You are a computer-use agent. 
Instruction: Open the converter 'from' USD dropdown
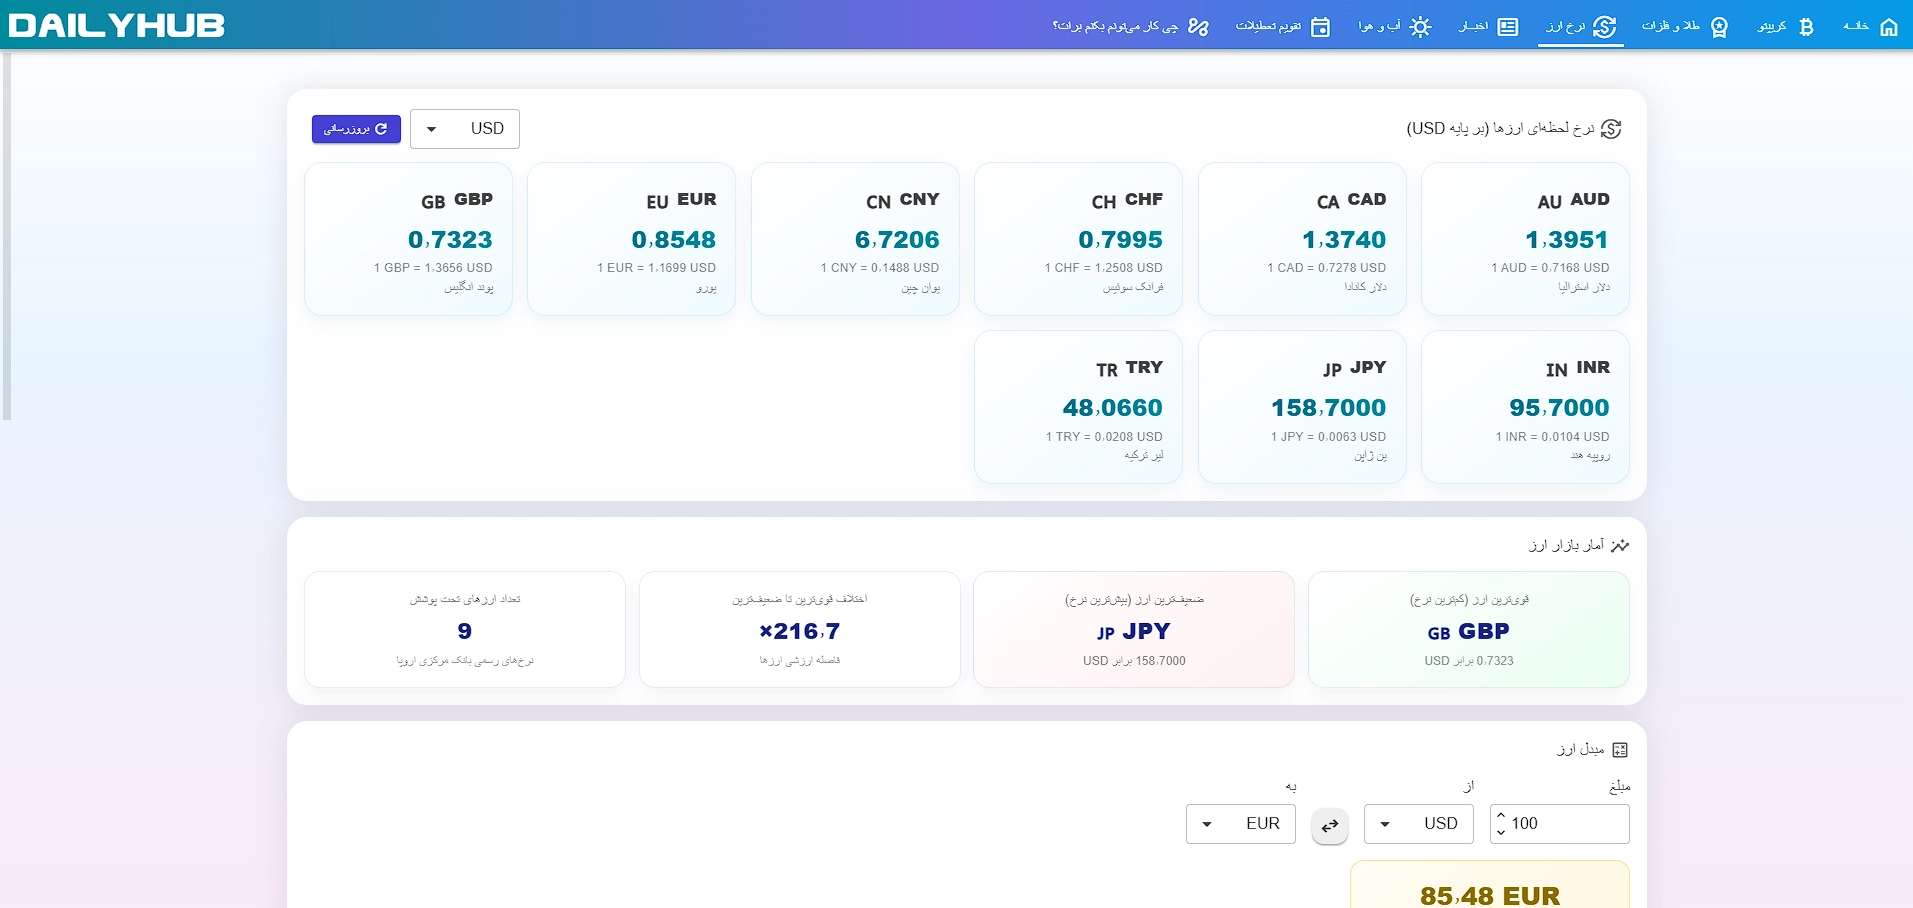pos(1419,824)
